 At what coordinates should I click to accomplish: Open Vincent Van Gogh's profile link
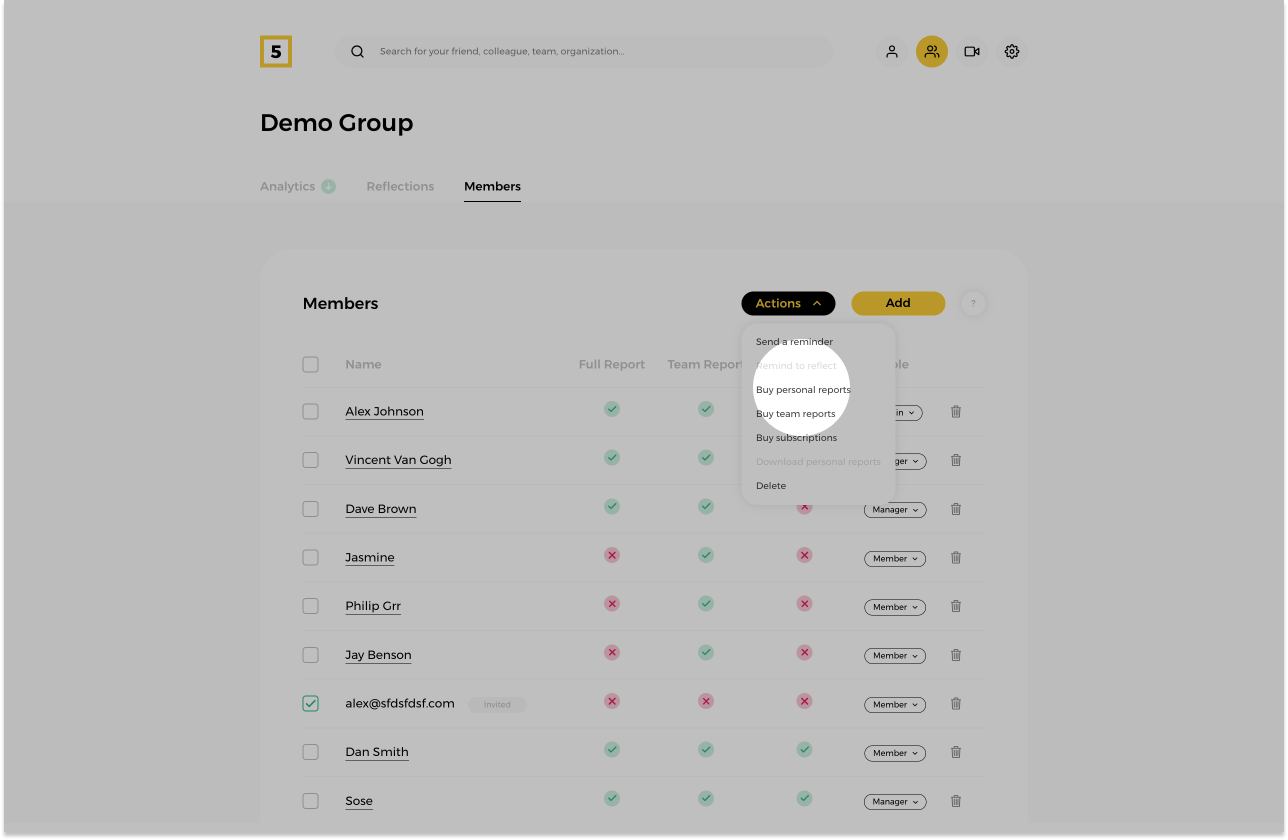pyautogui.click(x=398, y=460)
